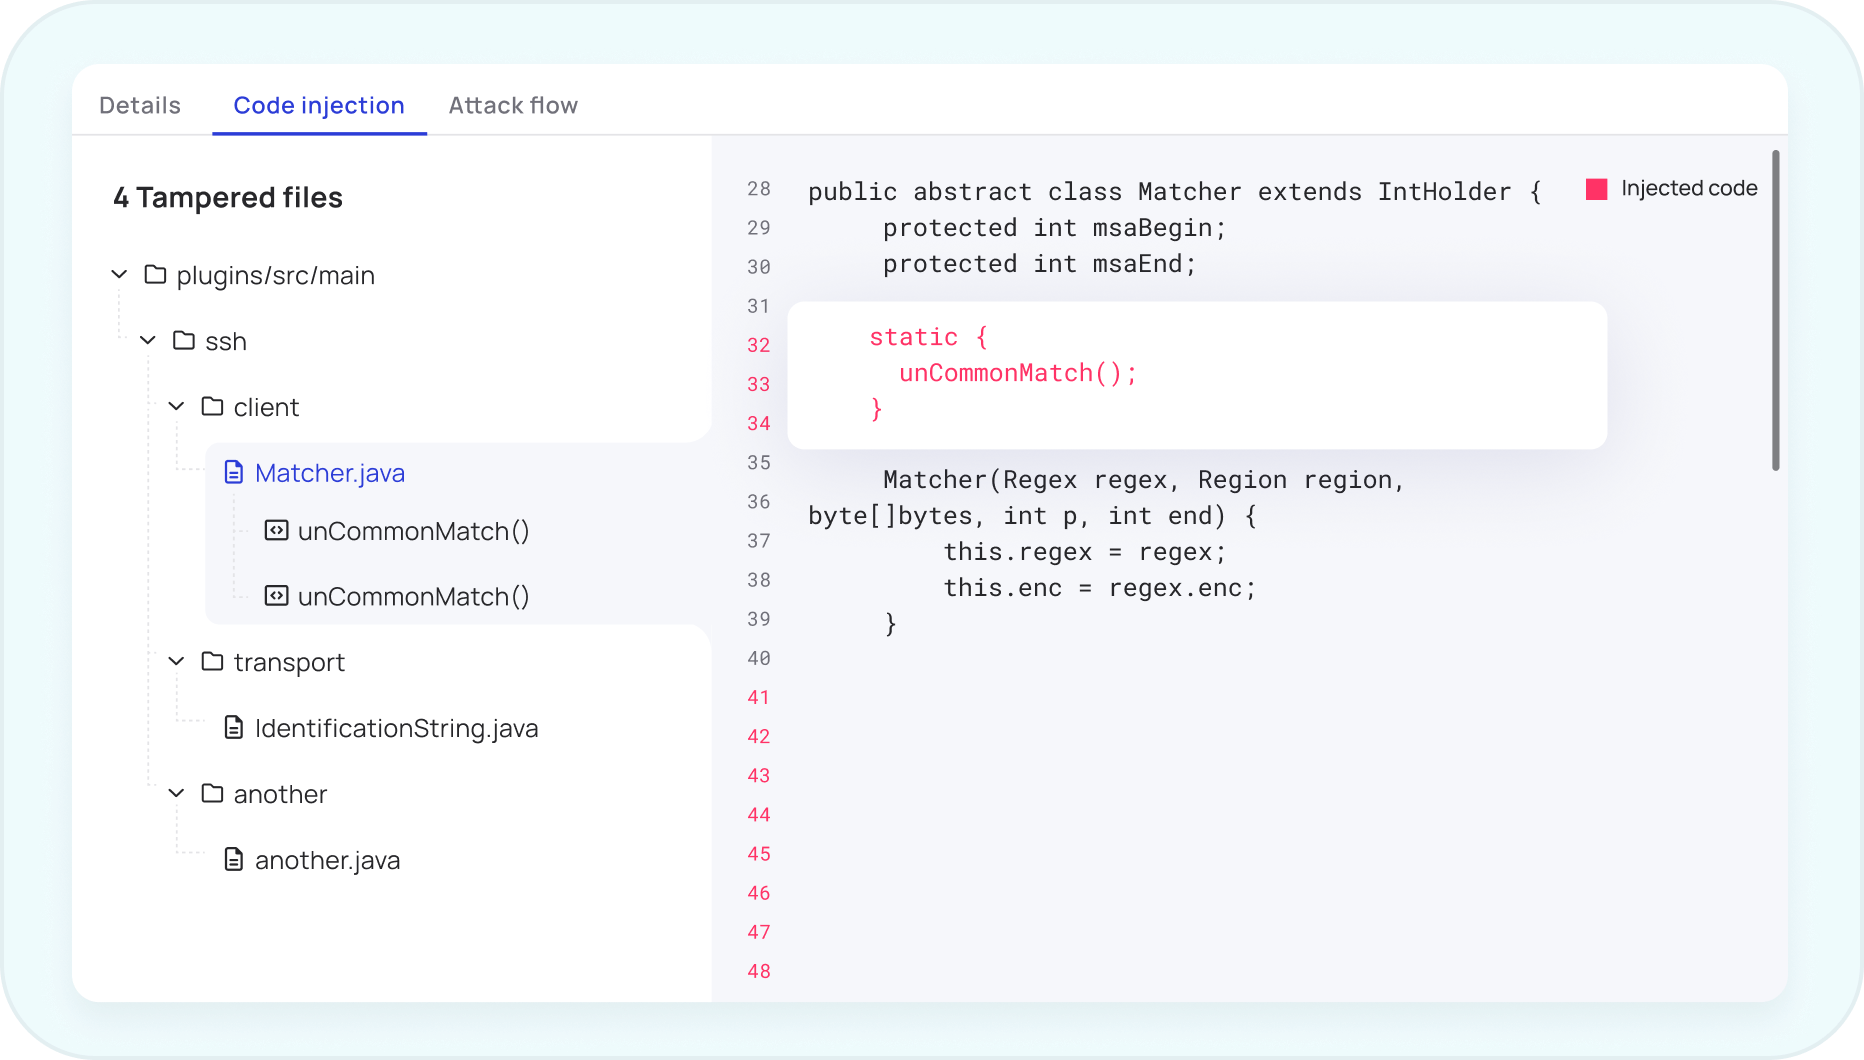Collapse the another folder chevron

point(176,794)
